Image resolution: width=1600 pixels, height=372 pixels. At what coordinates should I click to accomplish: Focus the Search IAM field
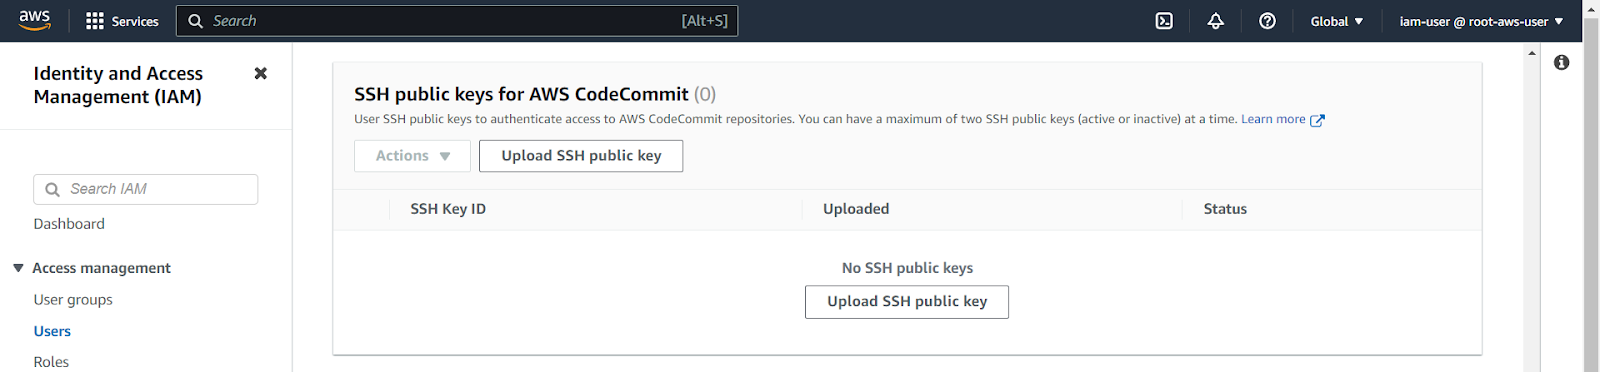(x=146, y=189)
